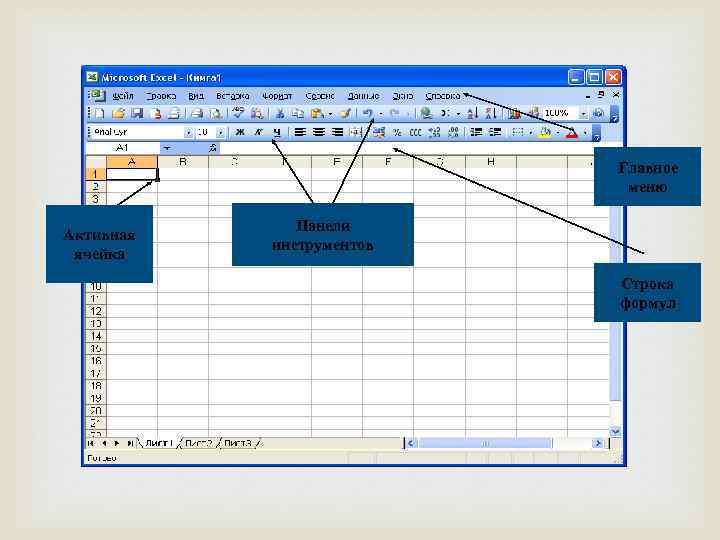Screen dimensions: 720x540
Task: Toggle underline with the Ч button
Action: (276, 133)
